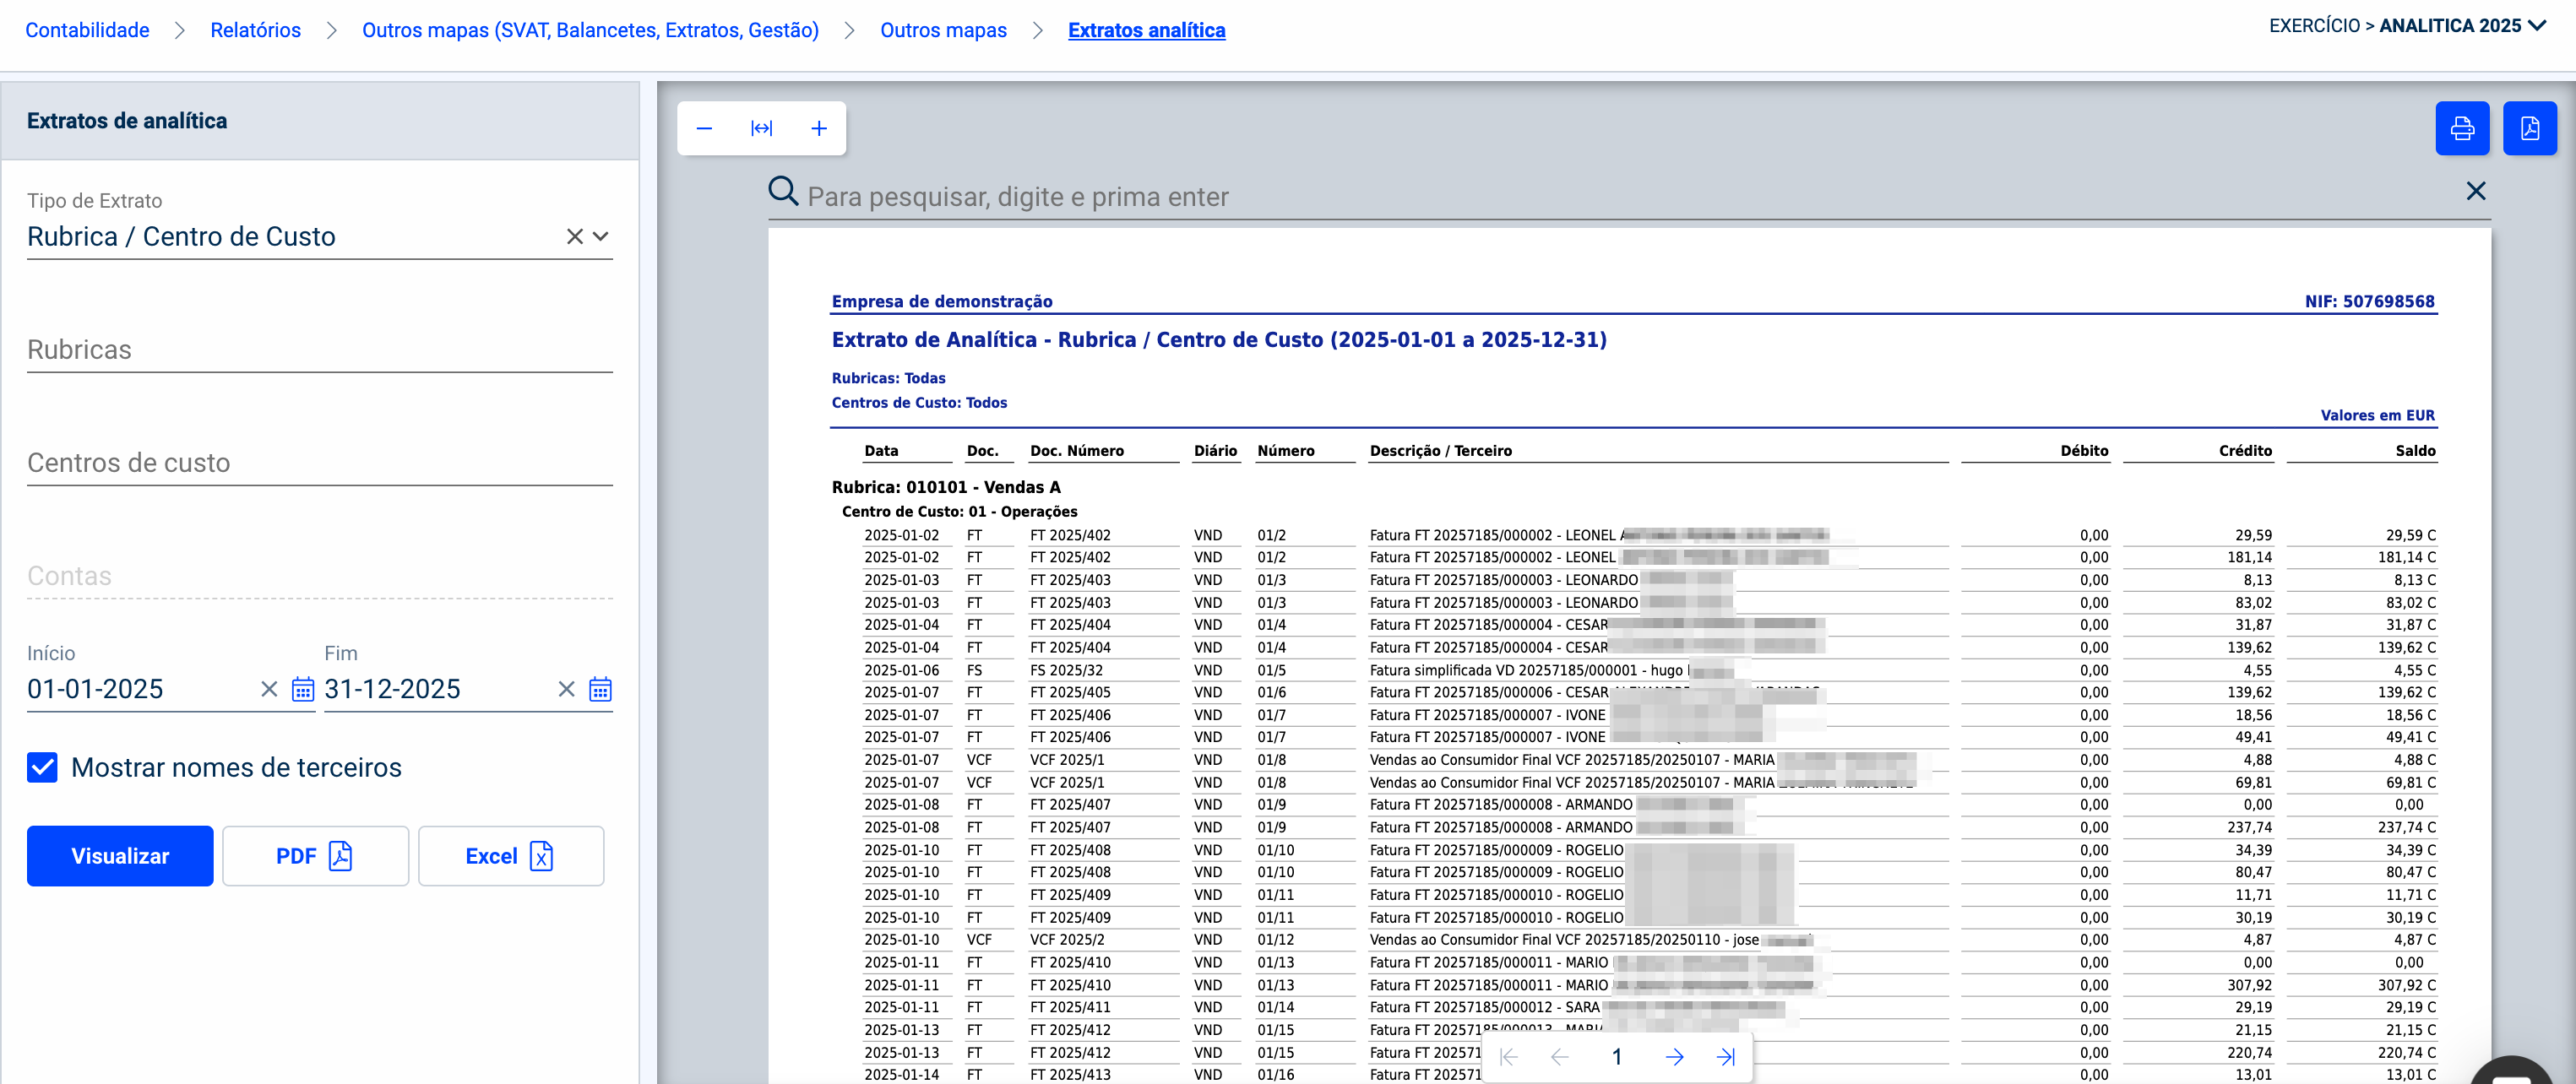Open the Tipo de Extrato dropdown arrow
This screenshot has height=1084, width=2576.
tap(601, 237)
